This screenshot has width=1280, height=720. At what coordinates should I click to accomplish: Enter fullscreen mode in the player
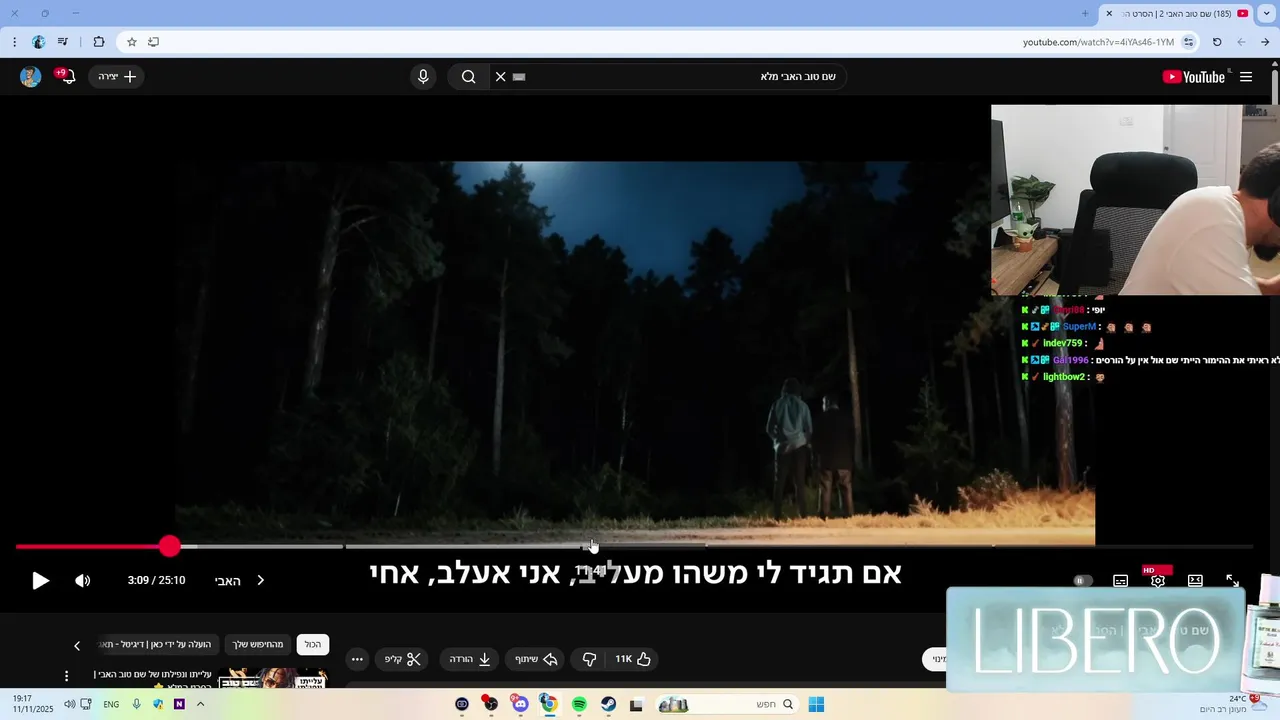point(1232,580)
